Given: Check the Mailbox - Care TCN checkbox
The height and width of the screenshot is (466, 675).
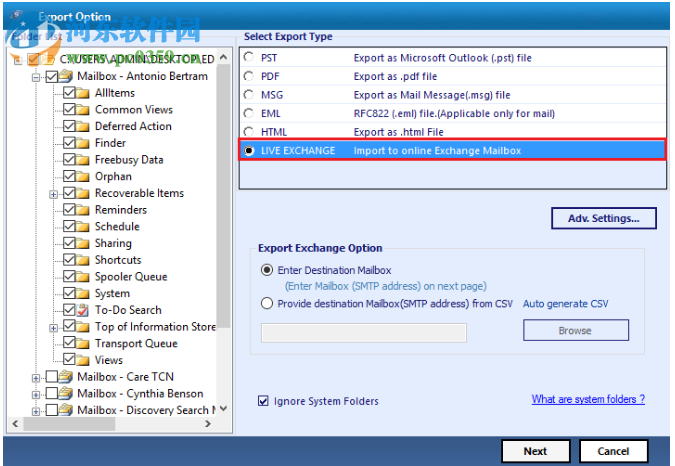Looking at the screenshot, I should 52,377.
